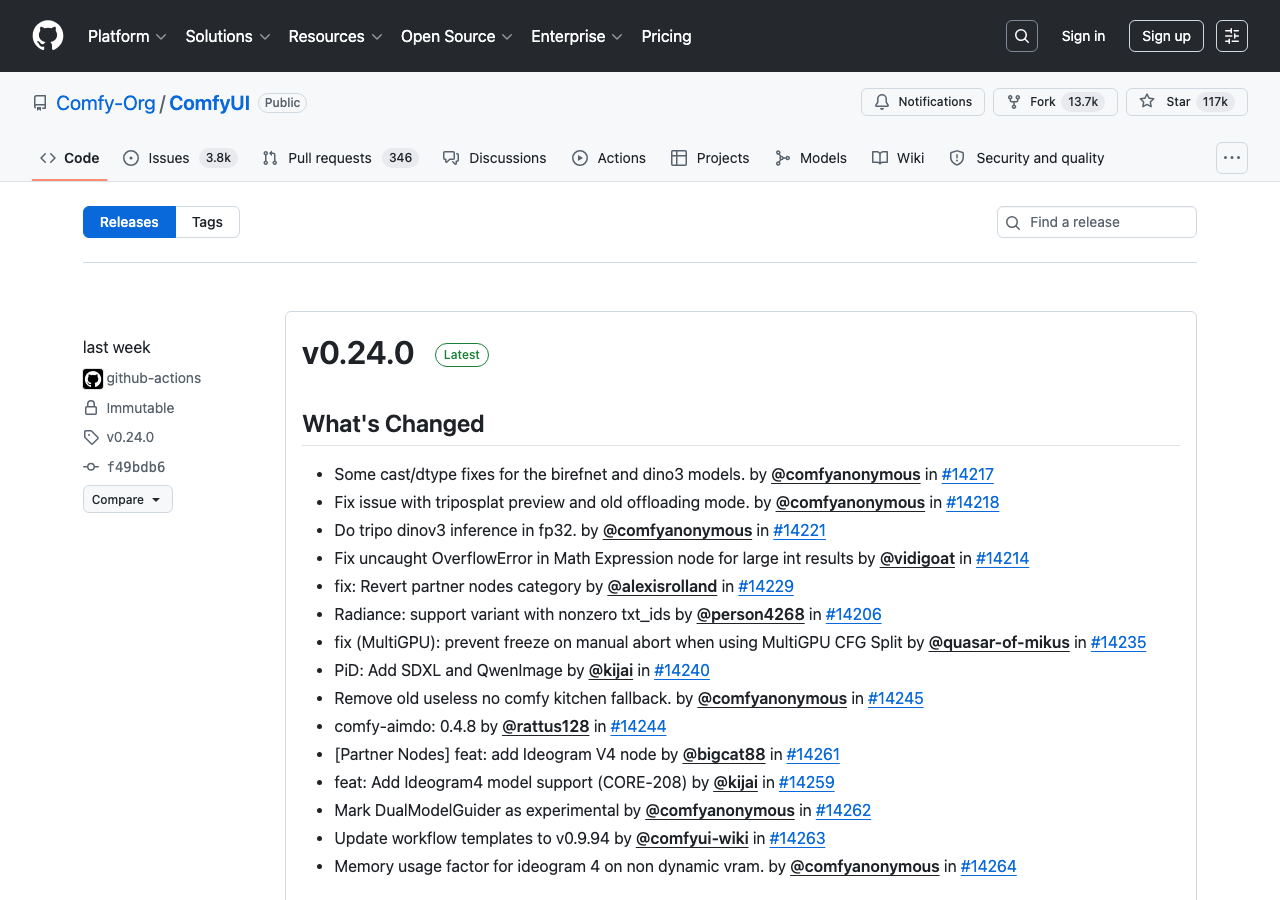
Task: Open the appearance settings icon in header
Action: (1232, 36)
